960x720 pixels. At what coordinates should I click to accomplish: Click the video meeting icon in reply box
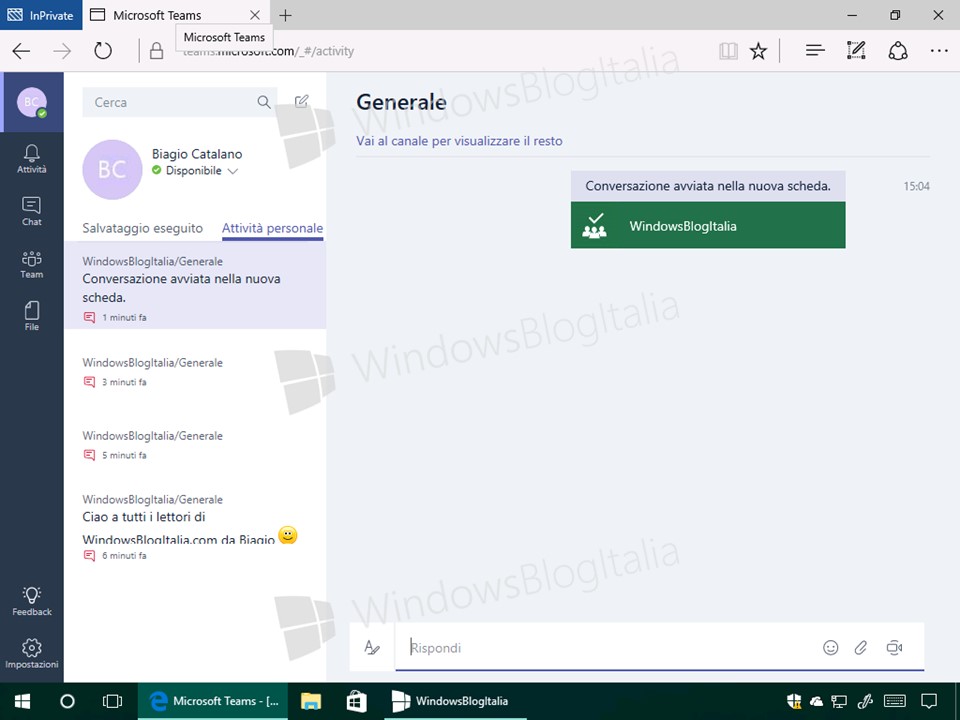coord(894,647)
